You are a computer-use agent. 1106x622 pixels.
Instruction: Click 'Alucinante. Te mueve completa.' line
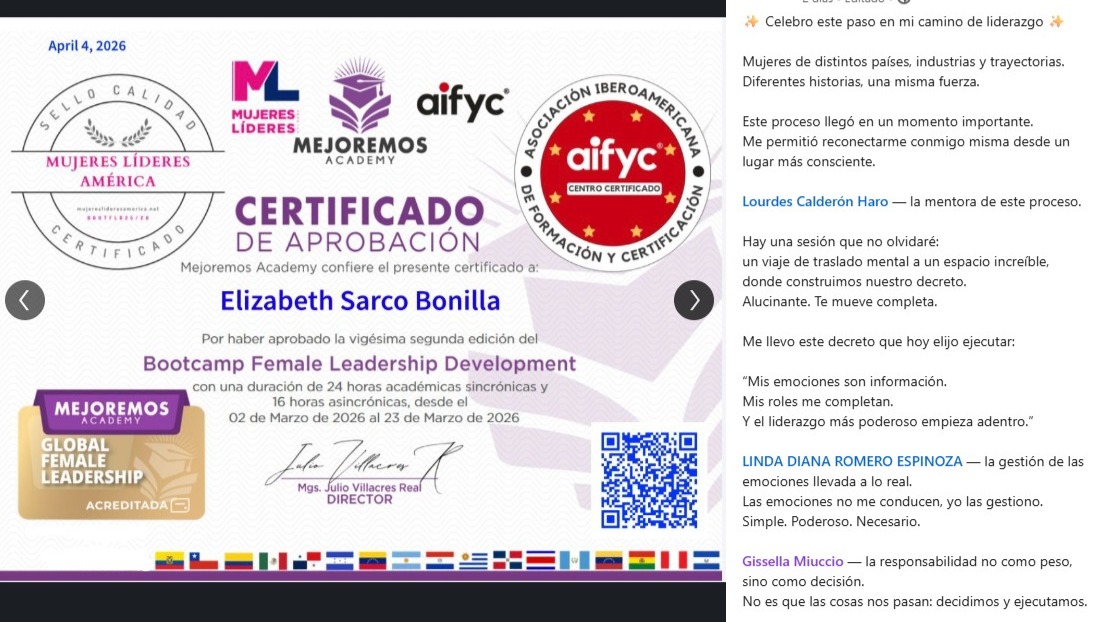(x=839, y=302)
